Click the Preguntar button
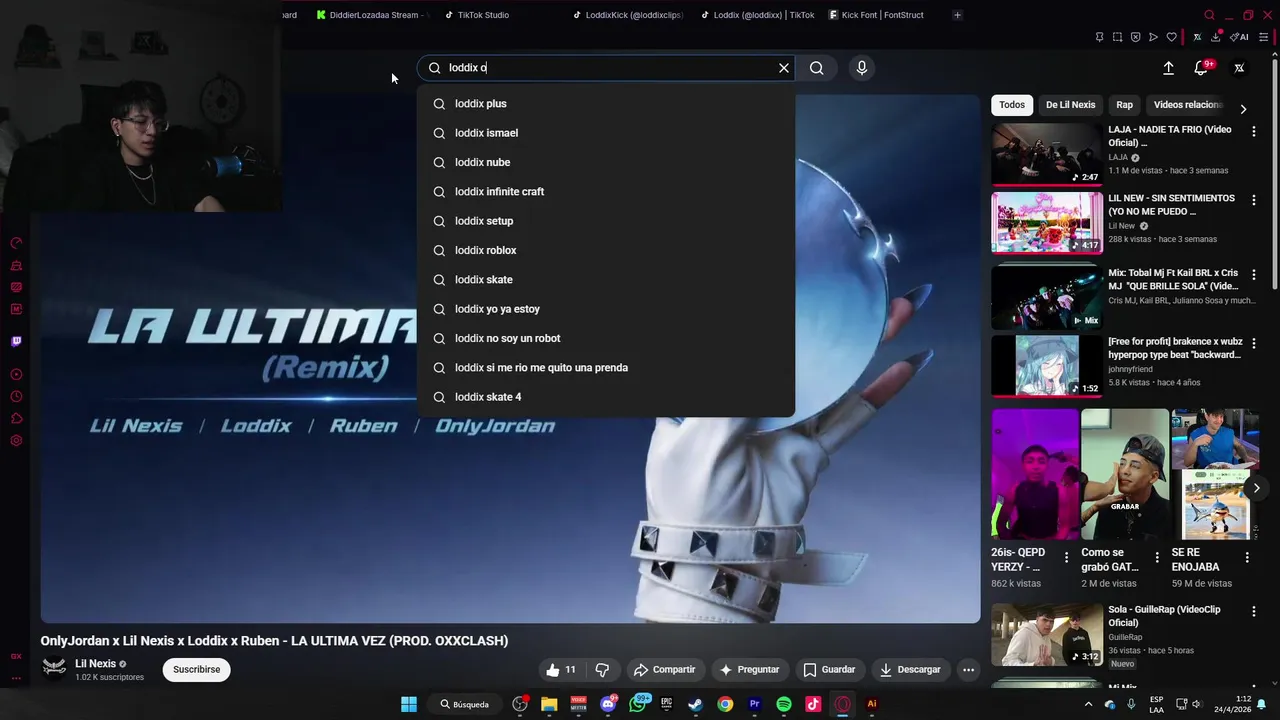 tap(748, 670)
